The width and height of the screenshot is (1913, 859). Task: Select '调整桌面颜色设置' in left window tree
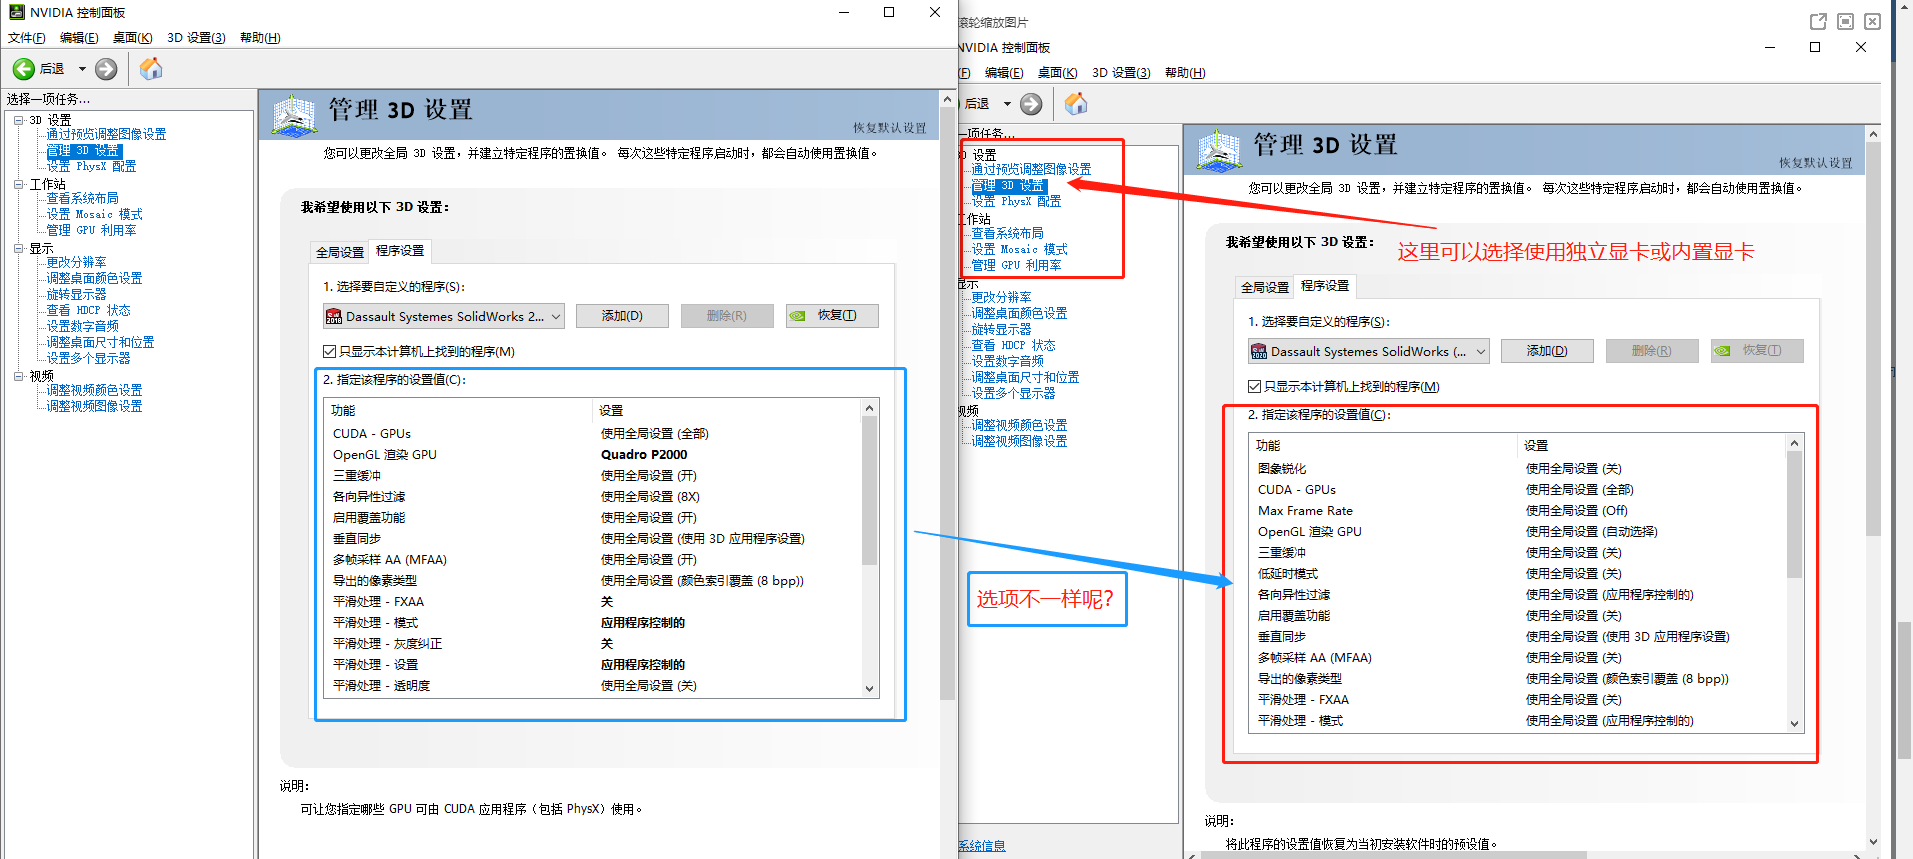tap(94, 278)
